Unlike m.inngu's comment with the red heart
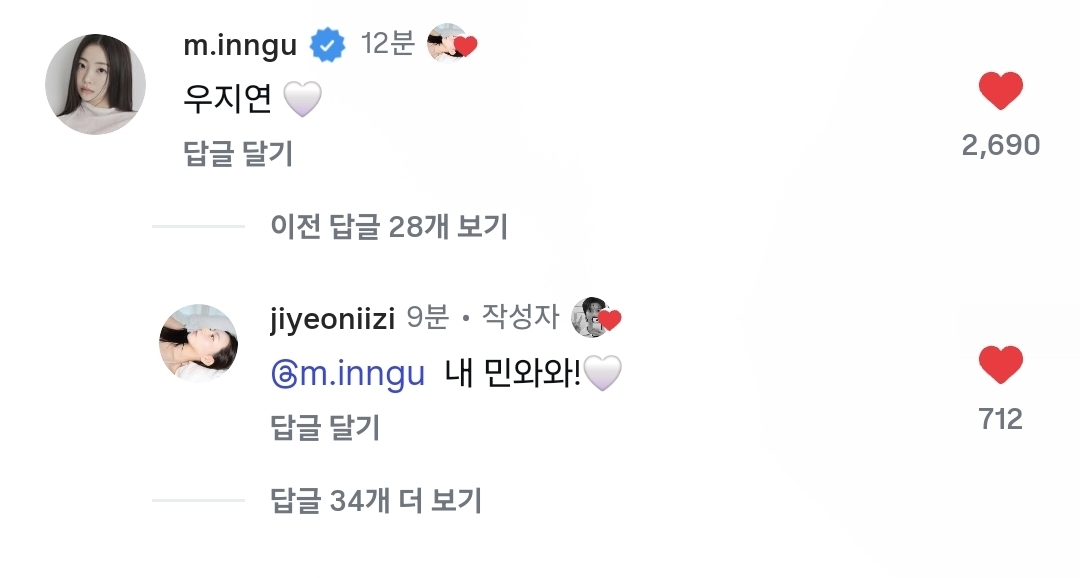 (x=1000, y=92)
